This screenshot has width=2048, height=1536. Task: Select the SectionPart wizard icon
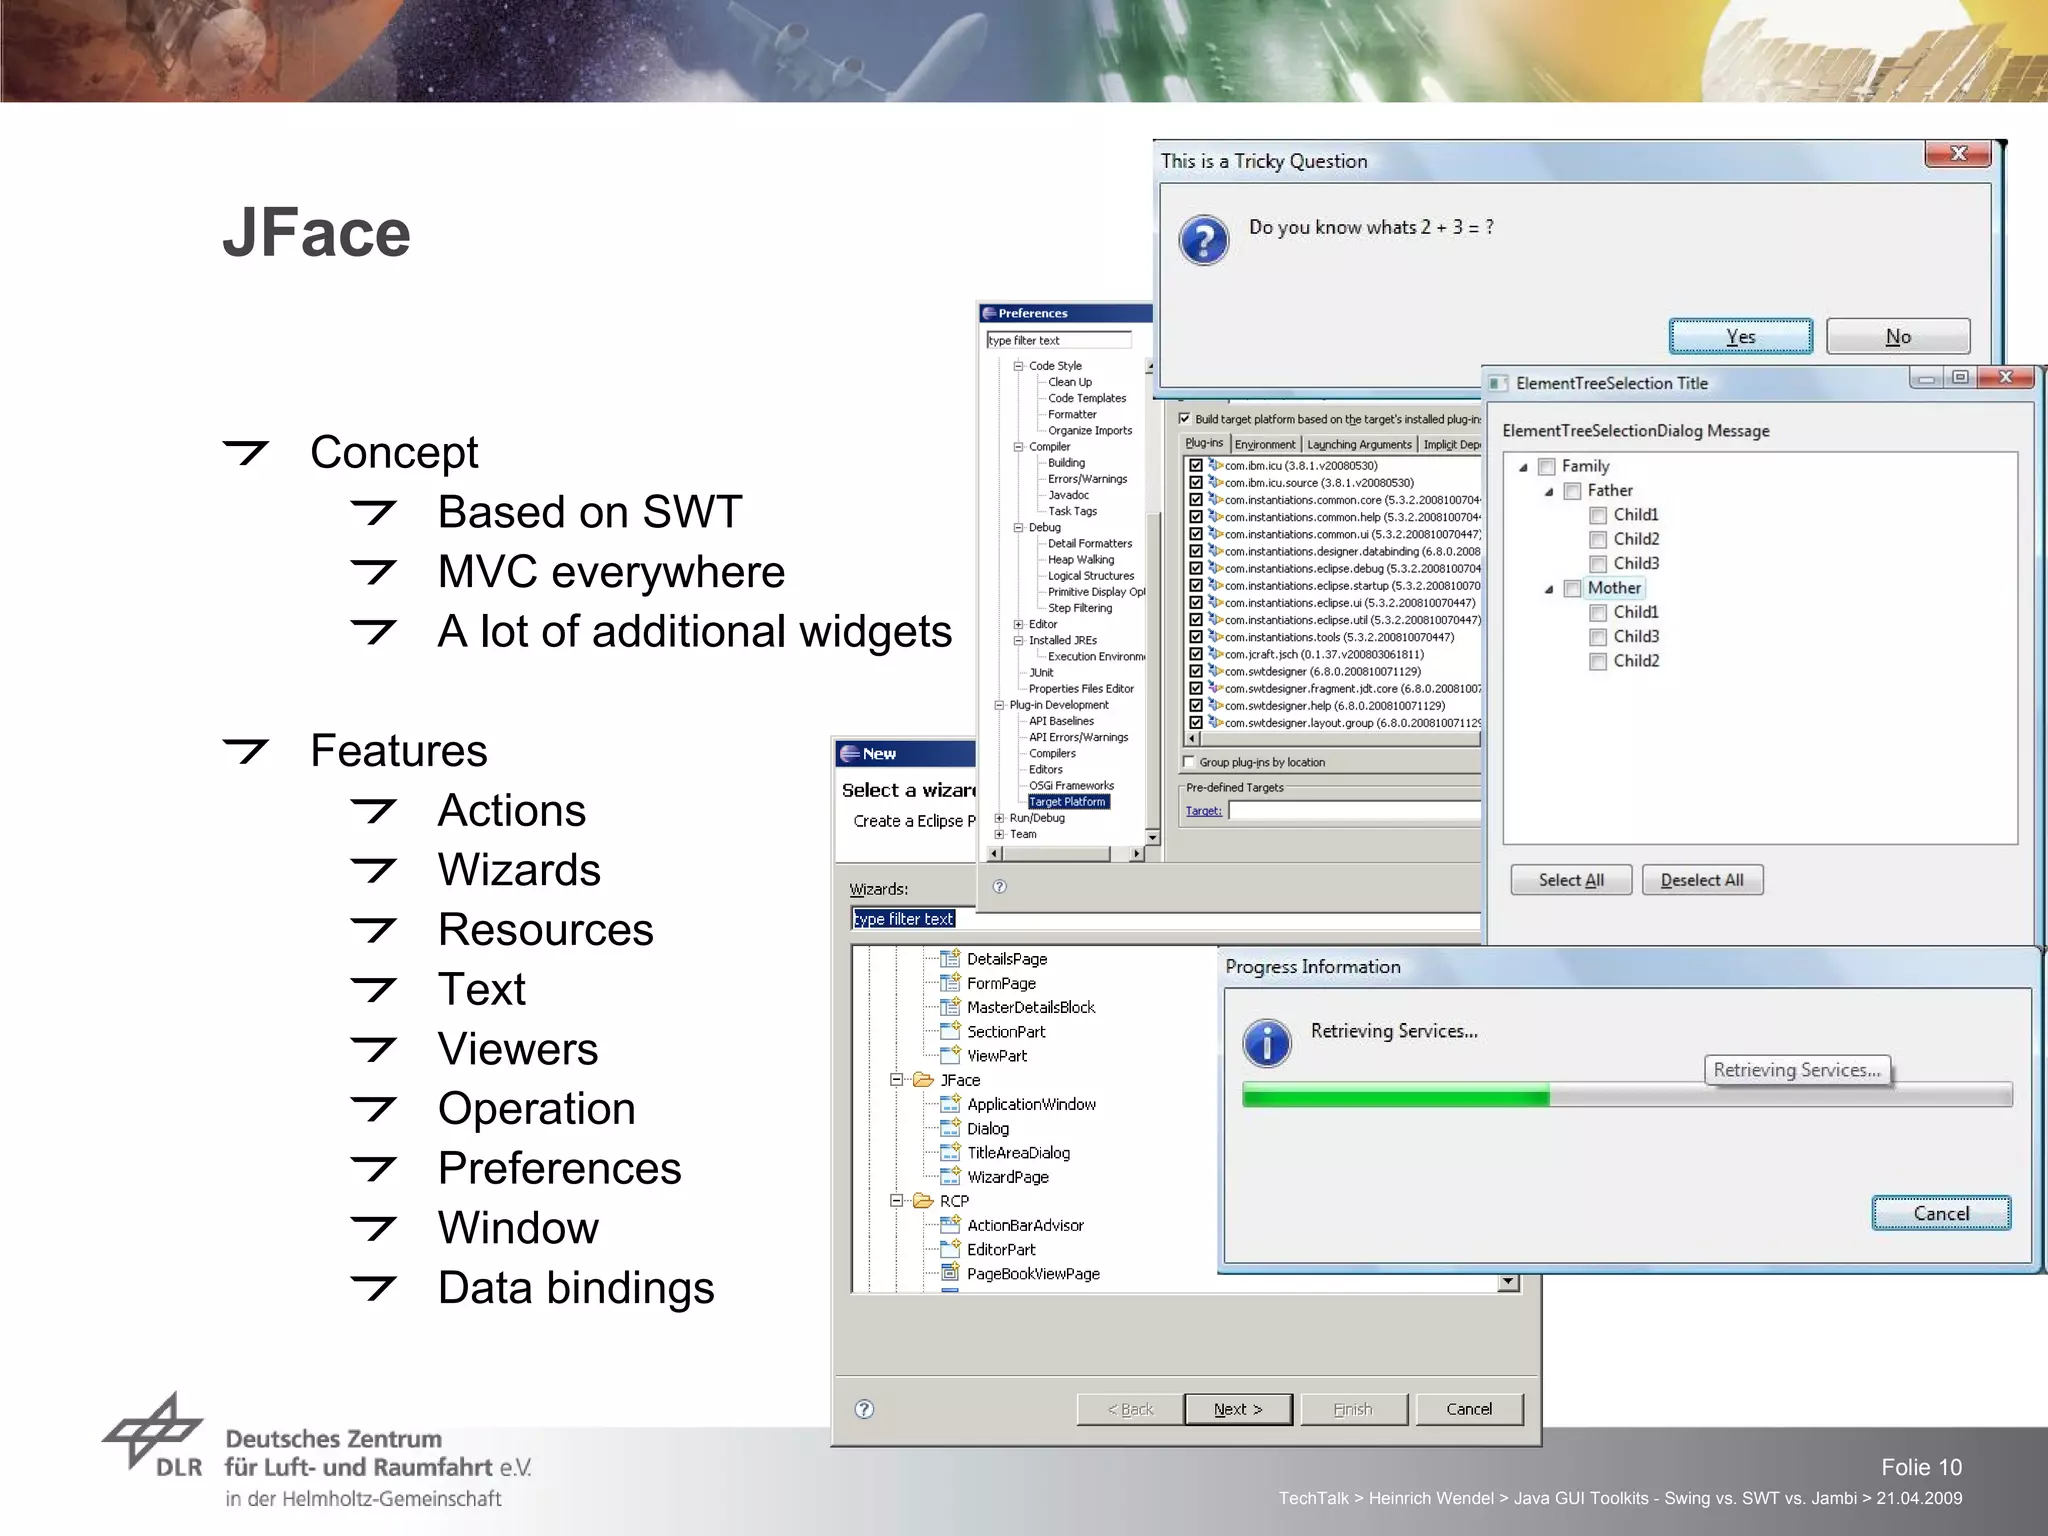(x=950, y=1031)
